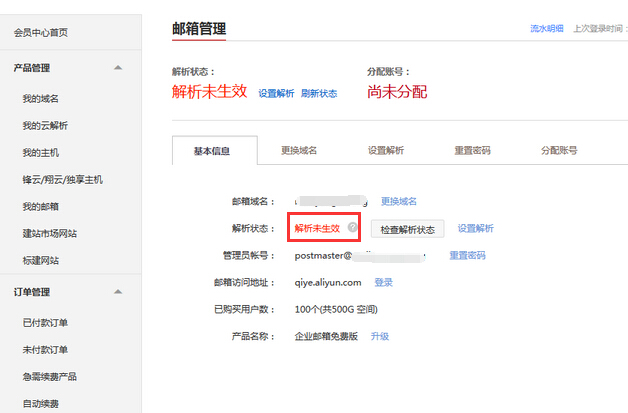Click the help question mark icon
The image size is (628, 413).
coord(352,228)
